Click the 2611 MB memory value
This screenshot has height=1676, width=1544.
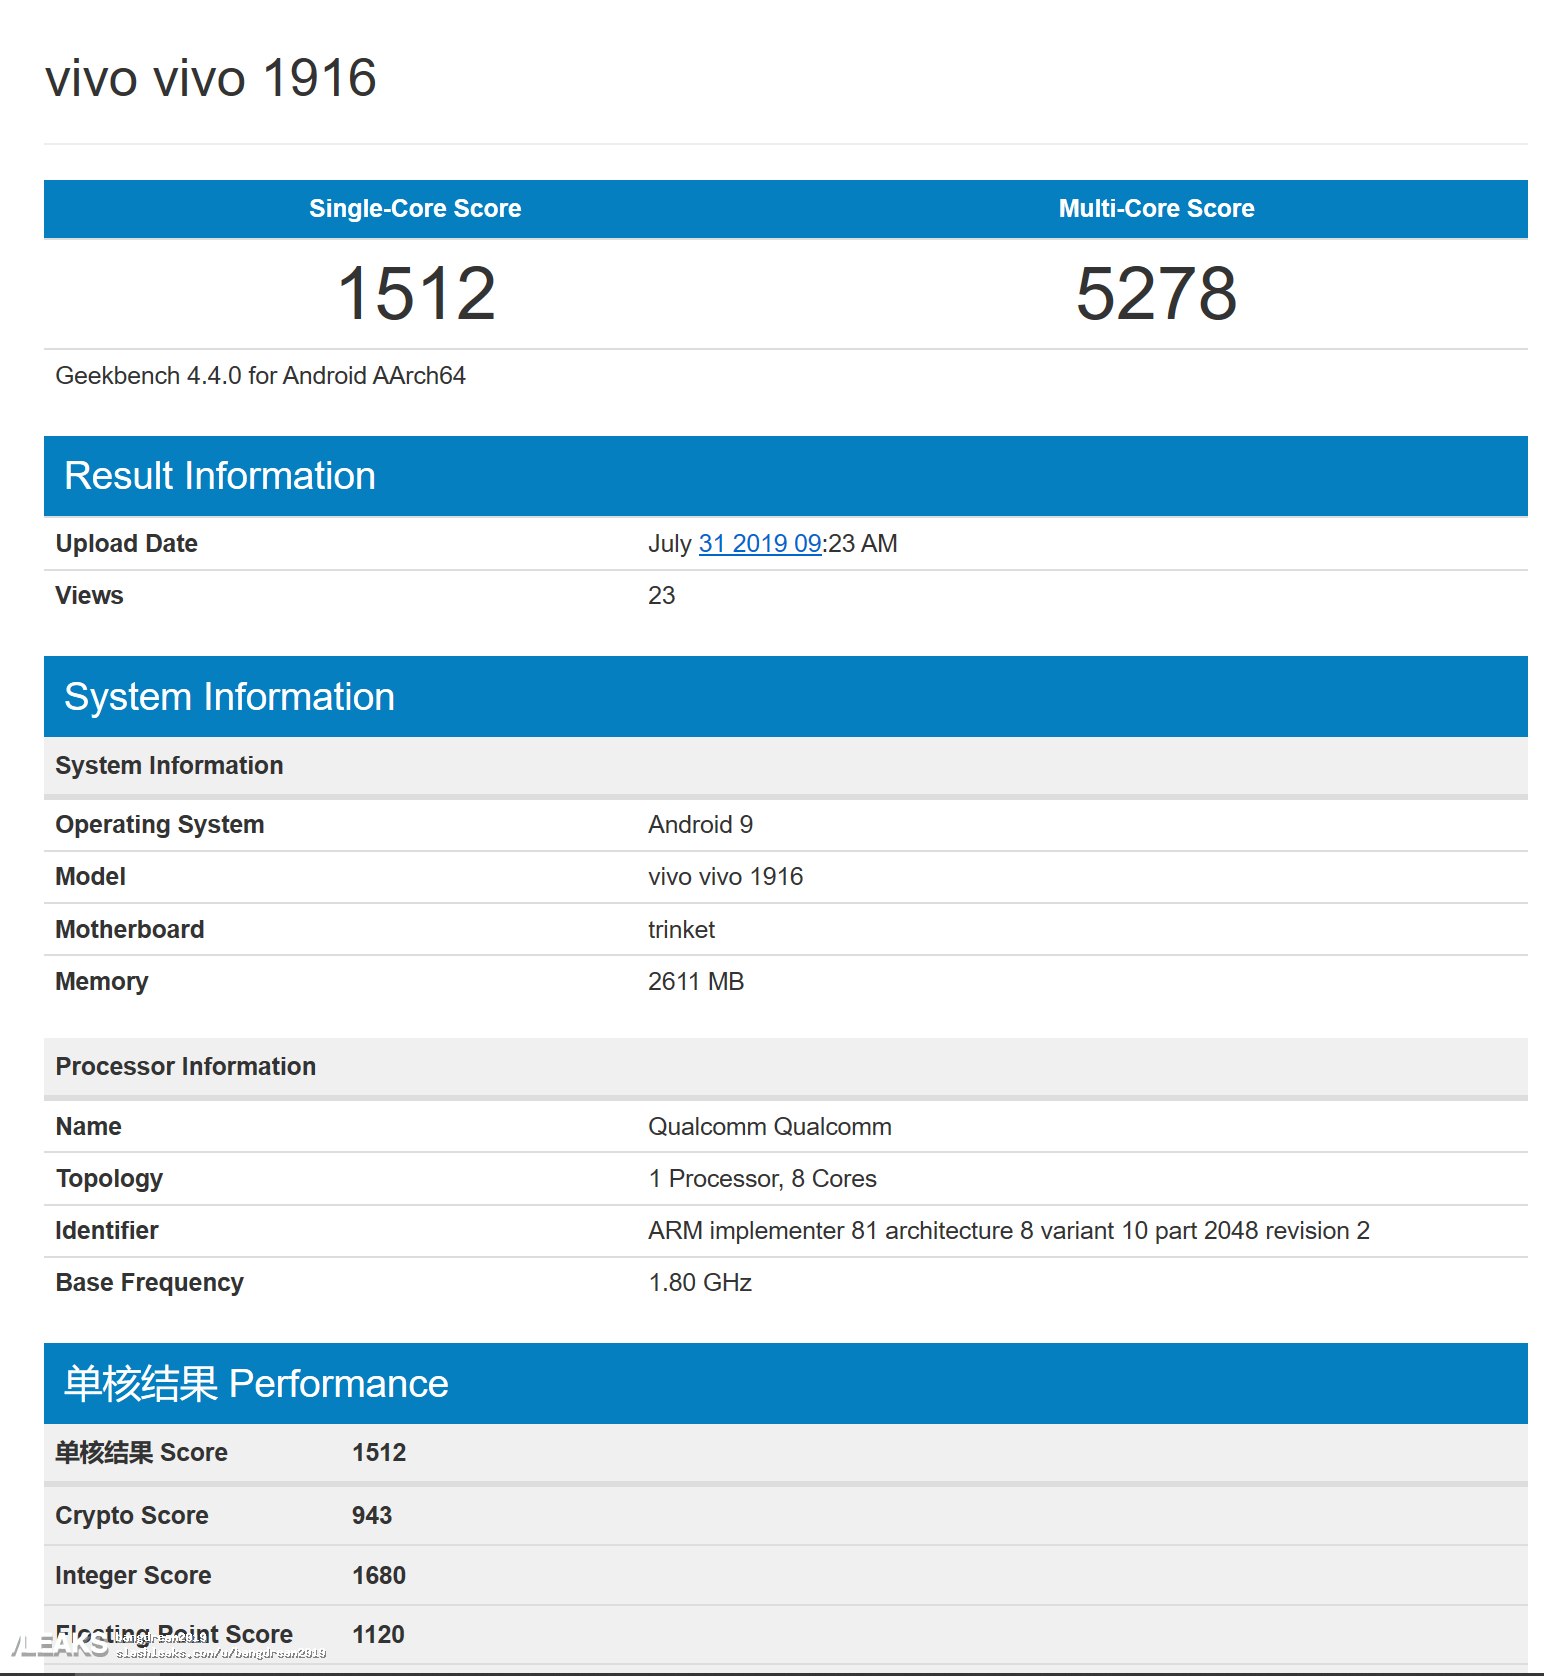coord(696,982)
